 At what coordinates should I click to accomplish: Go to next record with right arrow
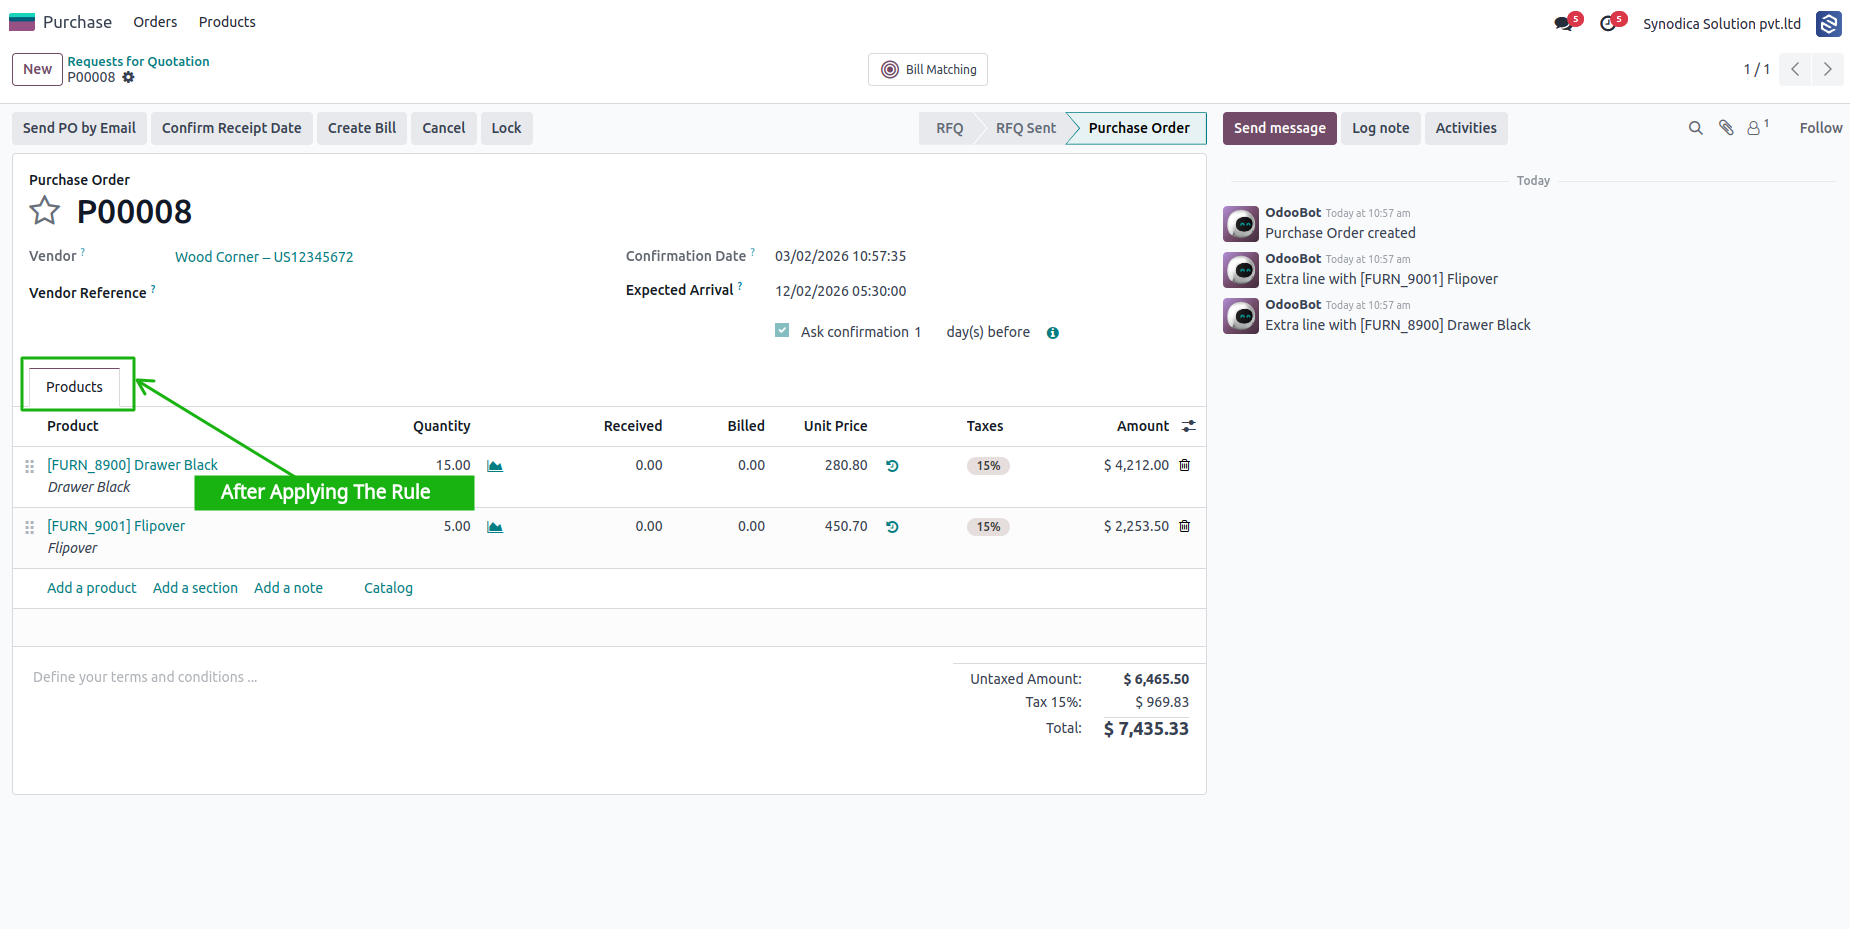click(x=1828, y=69)
